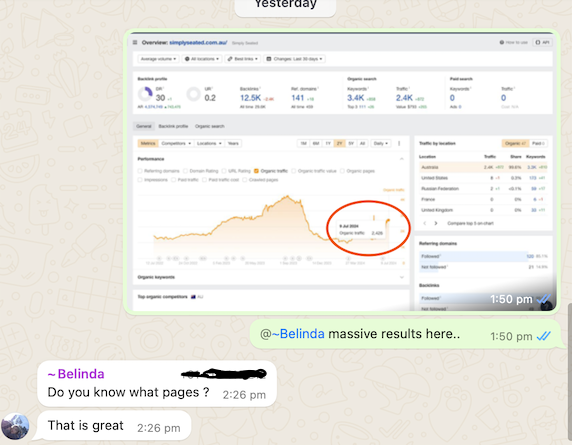Open Belinda's profile picture avatar
This screenshot has width=572, height=445.
tap(15, 426)
